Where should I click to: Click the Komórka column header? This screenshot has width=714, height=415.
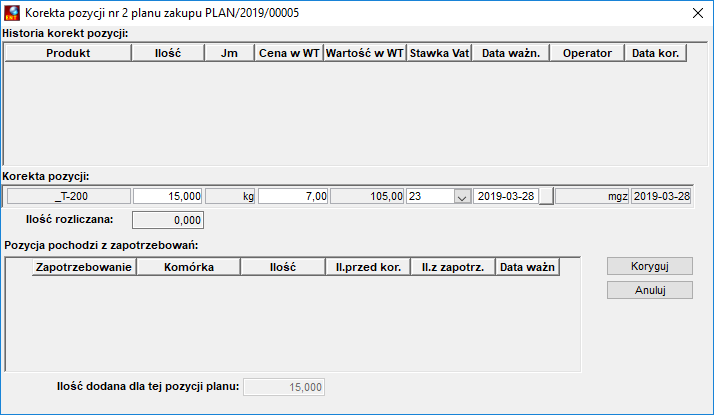click(x=189, y=267)
